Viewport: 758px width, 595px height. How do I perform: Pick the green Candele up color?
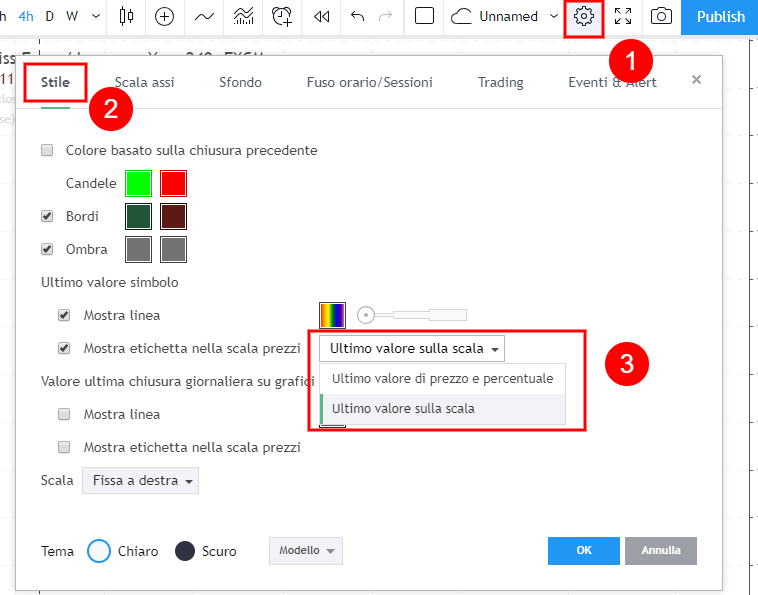(x=139, y=183)
